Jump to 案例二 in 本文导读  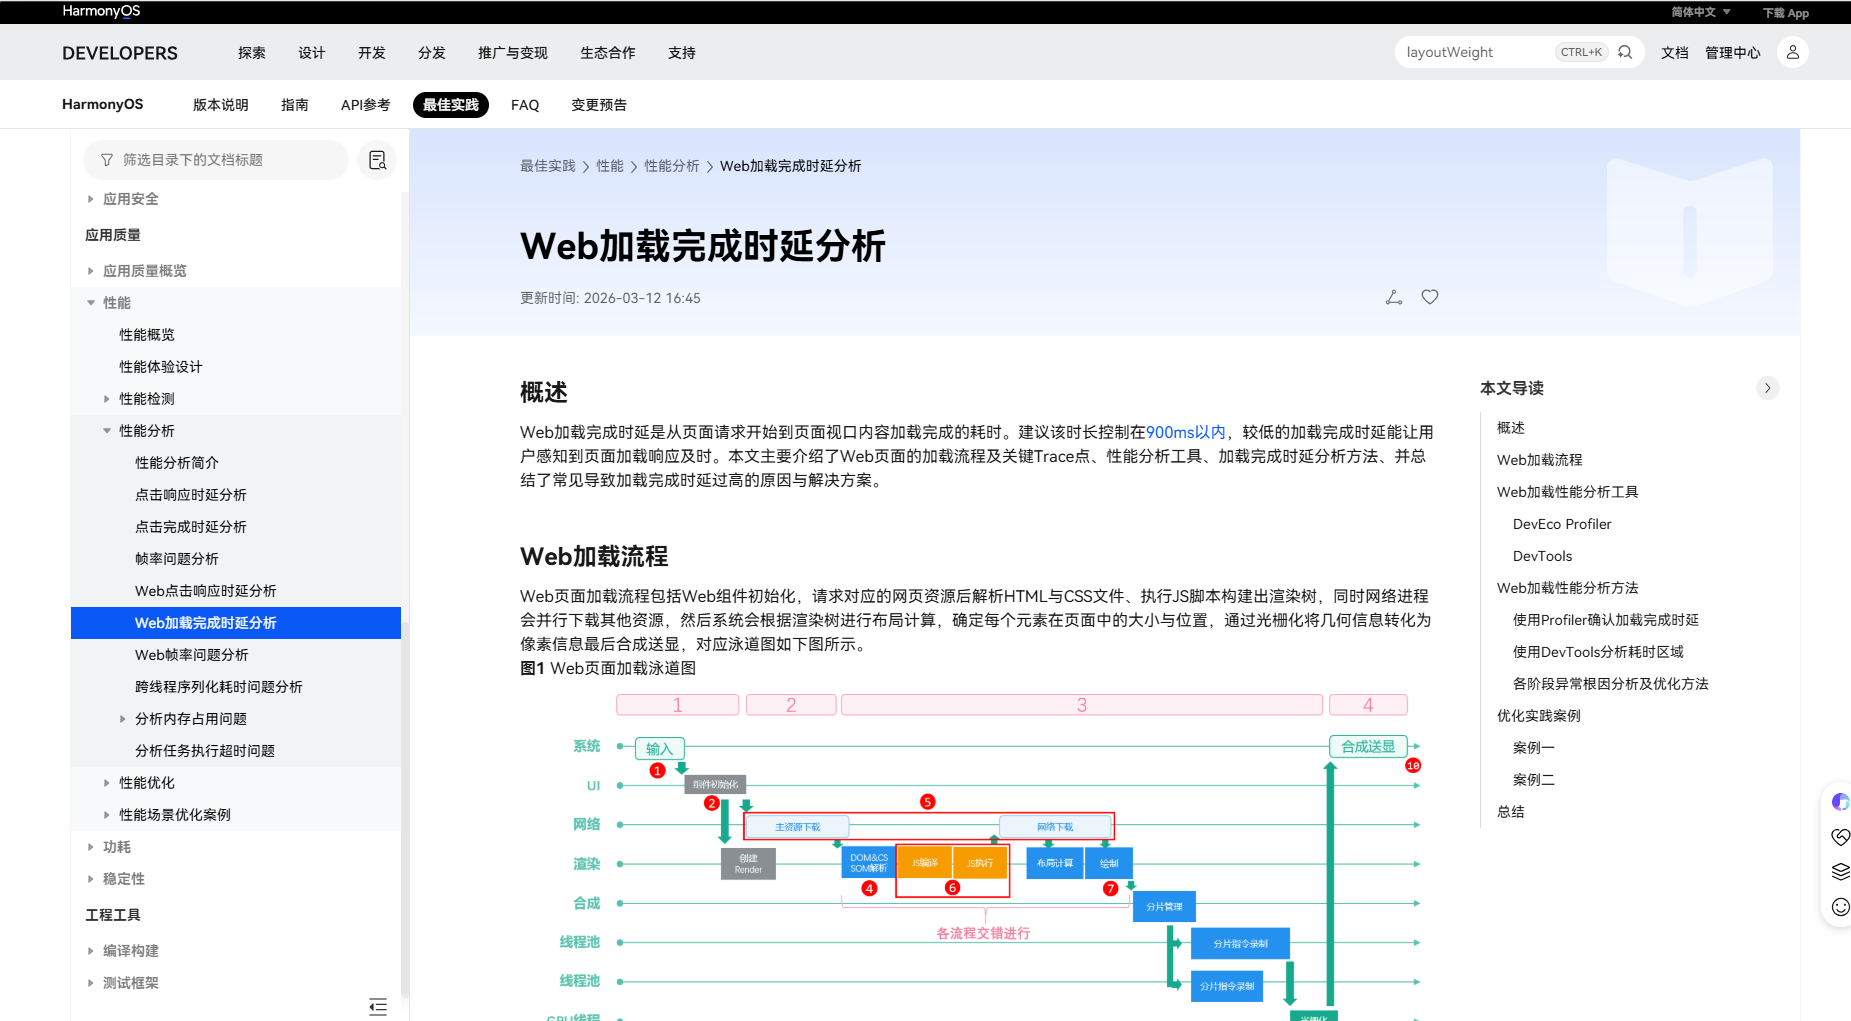[x=1534, y=780]
